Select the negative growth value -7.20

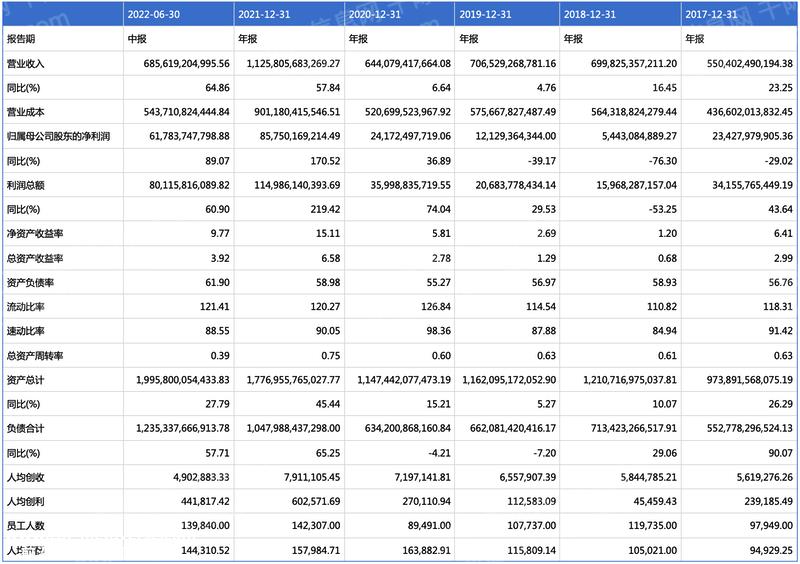pyautogui.click(x=544, y=453)
